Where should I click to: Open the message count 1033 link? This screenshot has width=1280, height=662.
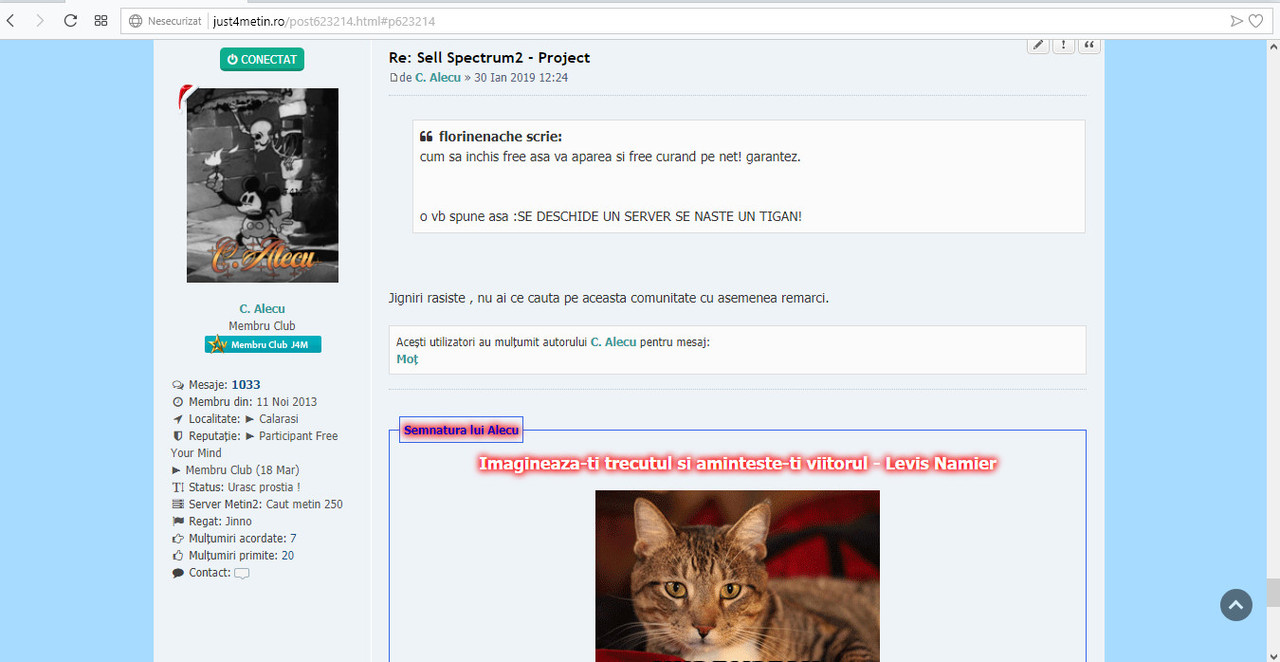click(x=246, y=384)
